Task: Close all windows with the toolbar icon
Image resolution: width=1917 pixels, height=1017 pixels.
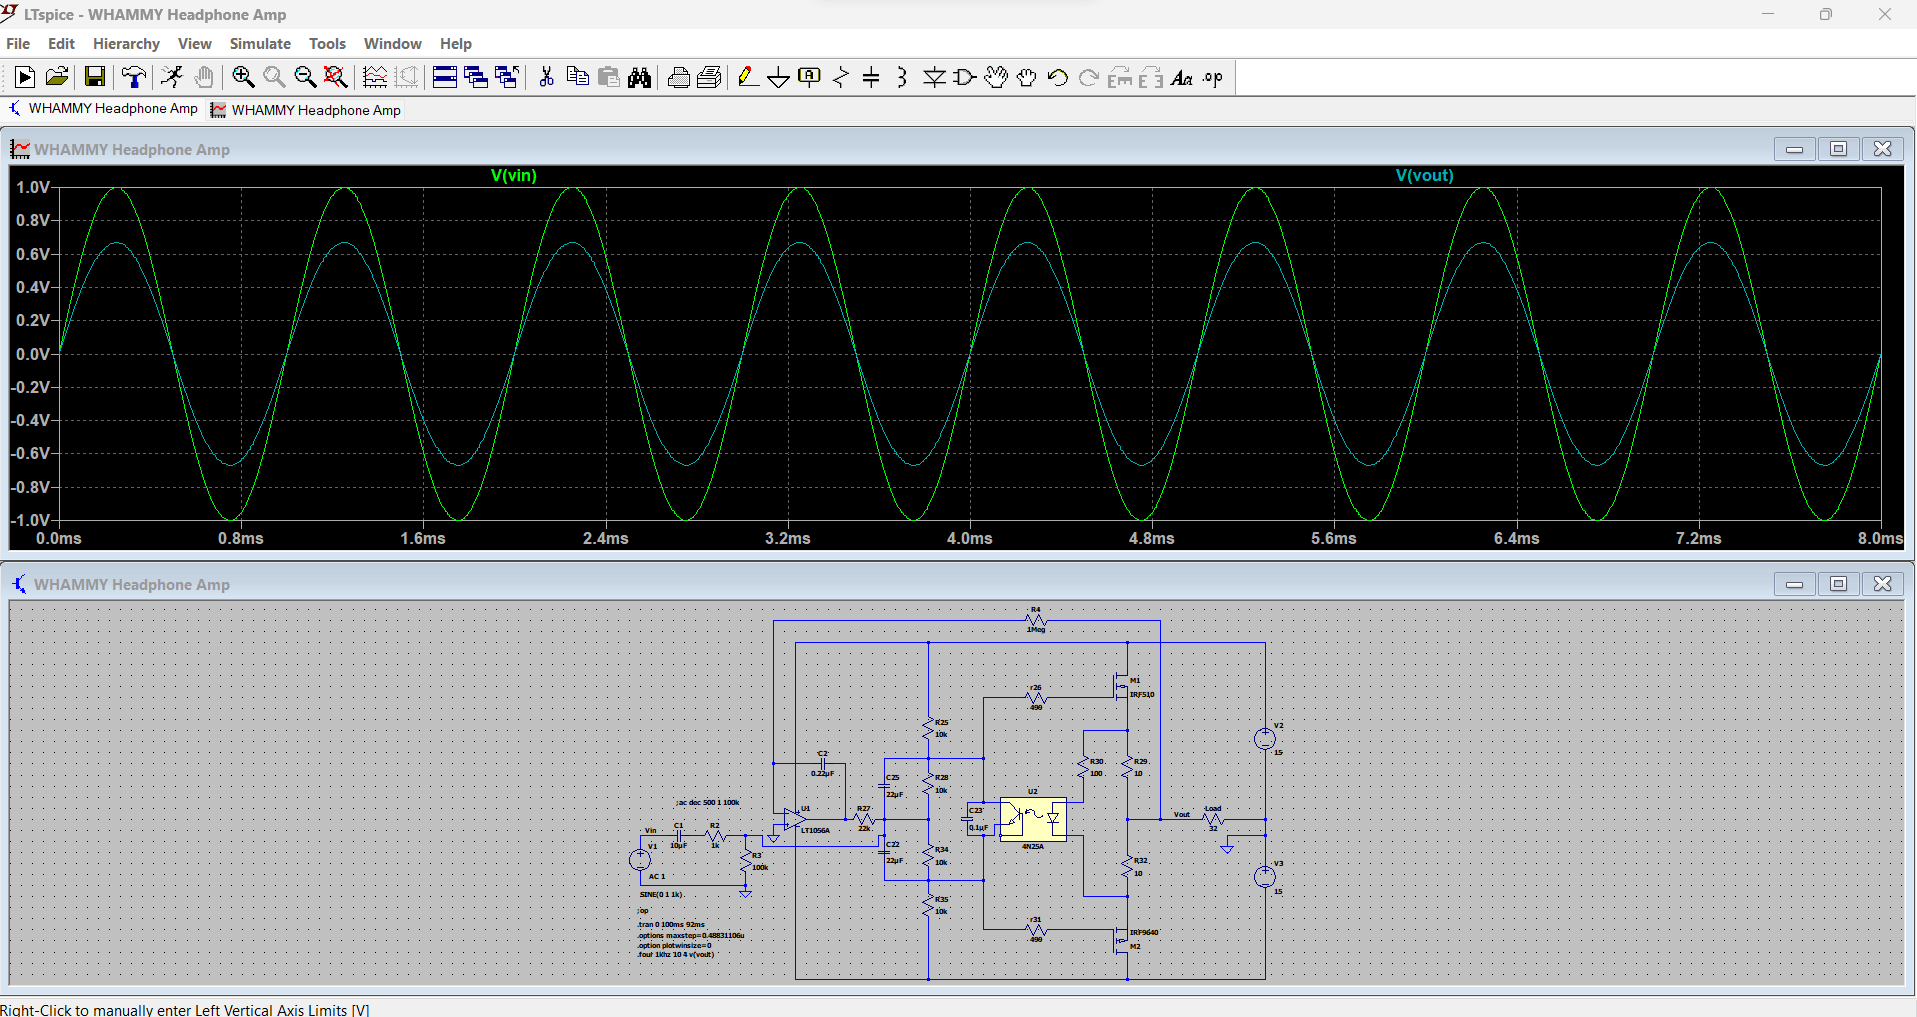Action: 507,77
